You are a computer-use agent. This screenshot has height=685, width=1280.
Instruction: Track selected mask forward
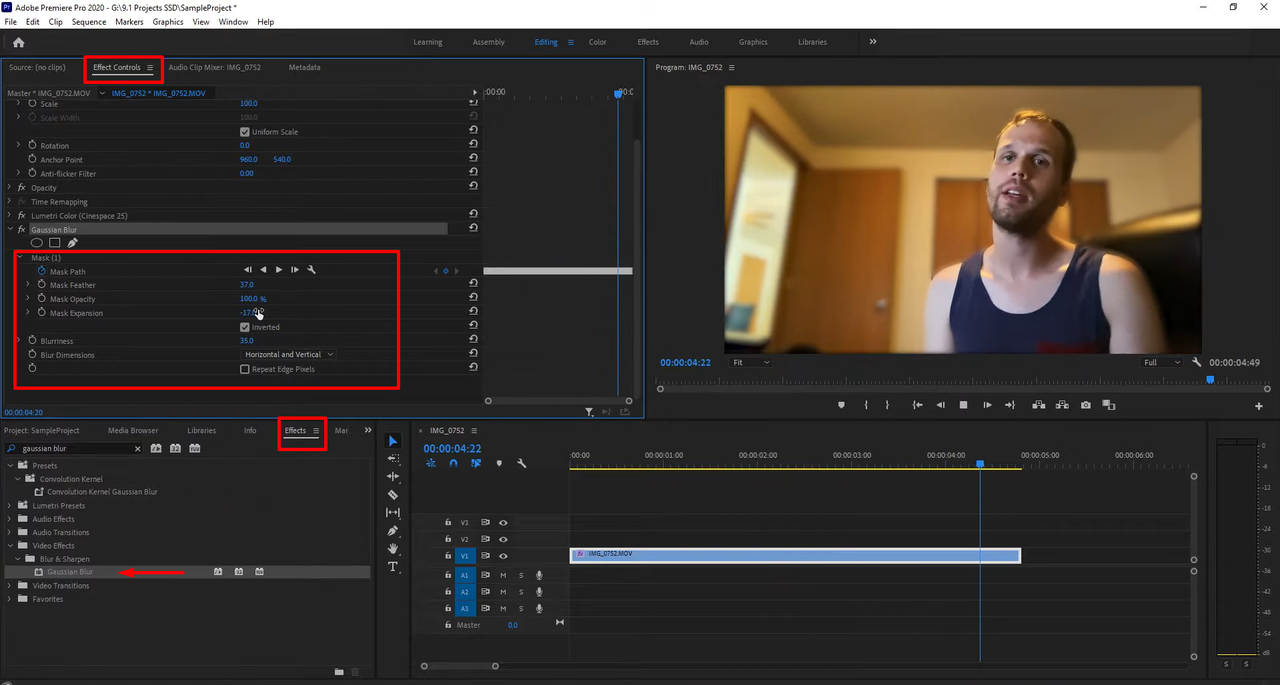[279, 270]
